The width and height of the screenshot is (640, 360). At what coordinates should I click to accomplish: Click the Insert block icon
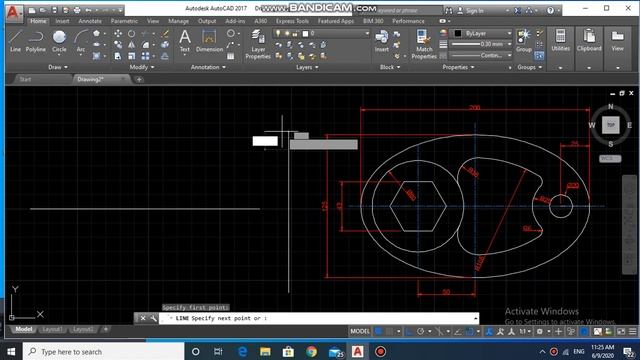point(382,41)
